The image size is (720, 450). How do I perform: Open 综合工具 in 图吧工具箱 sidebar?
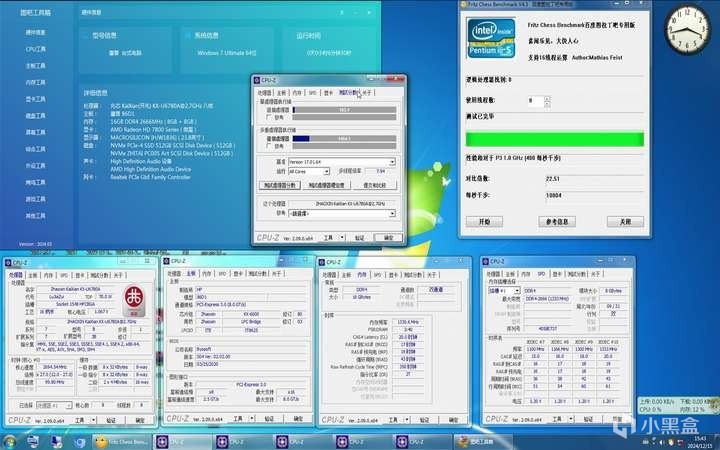(35, 149)
